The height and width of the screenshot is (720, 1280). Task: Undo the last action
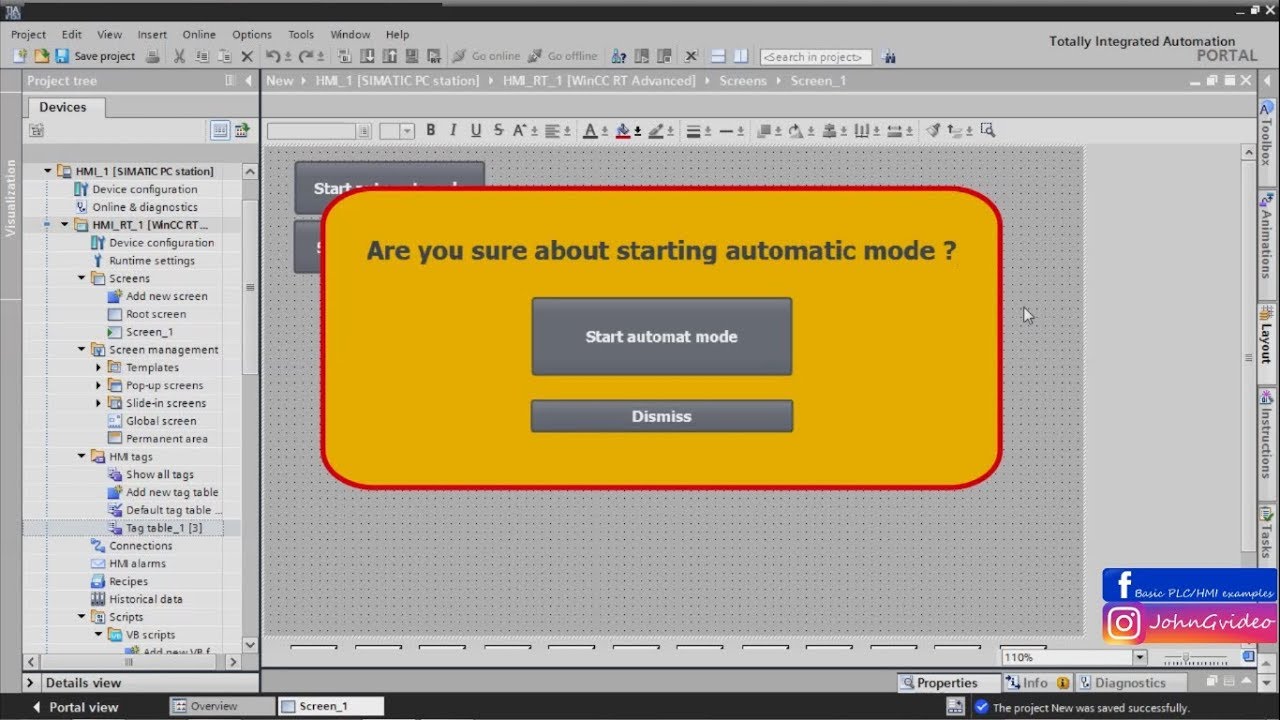pyautogui.click(x=272, y=56)
